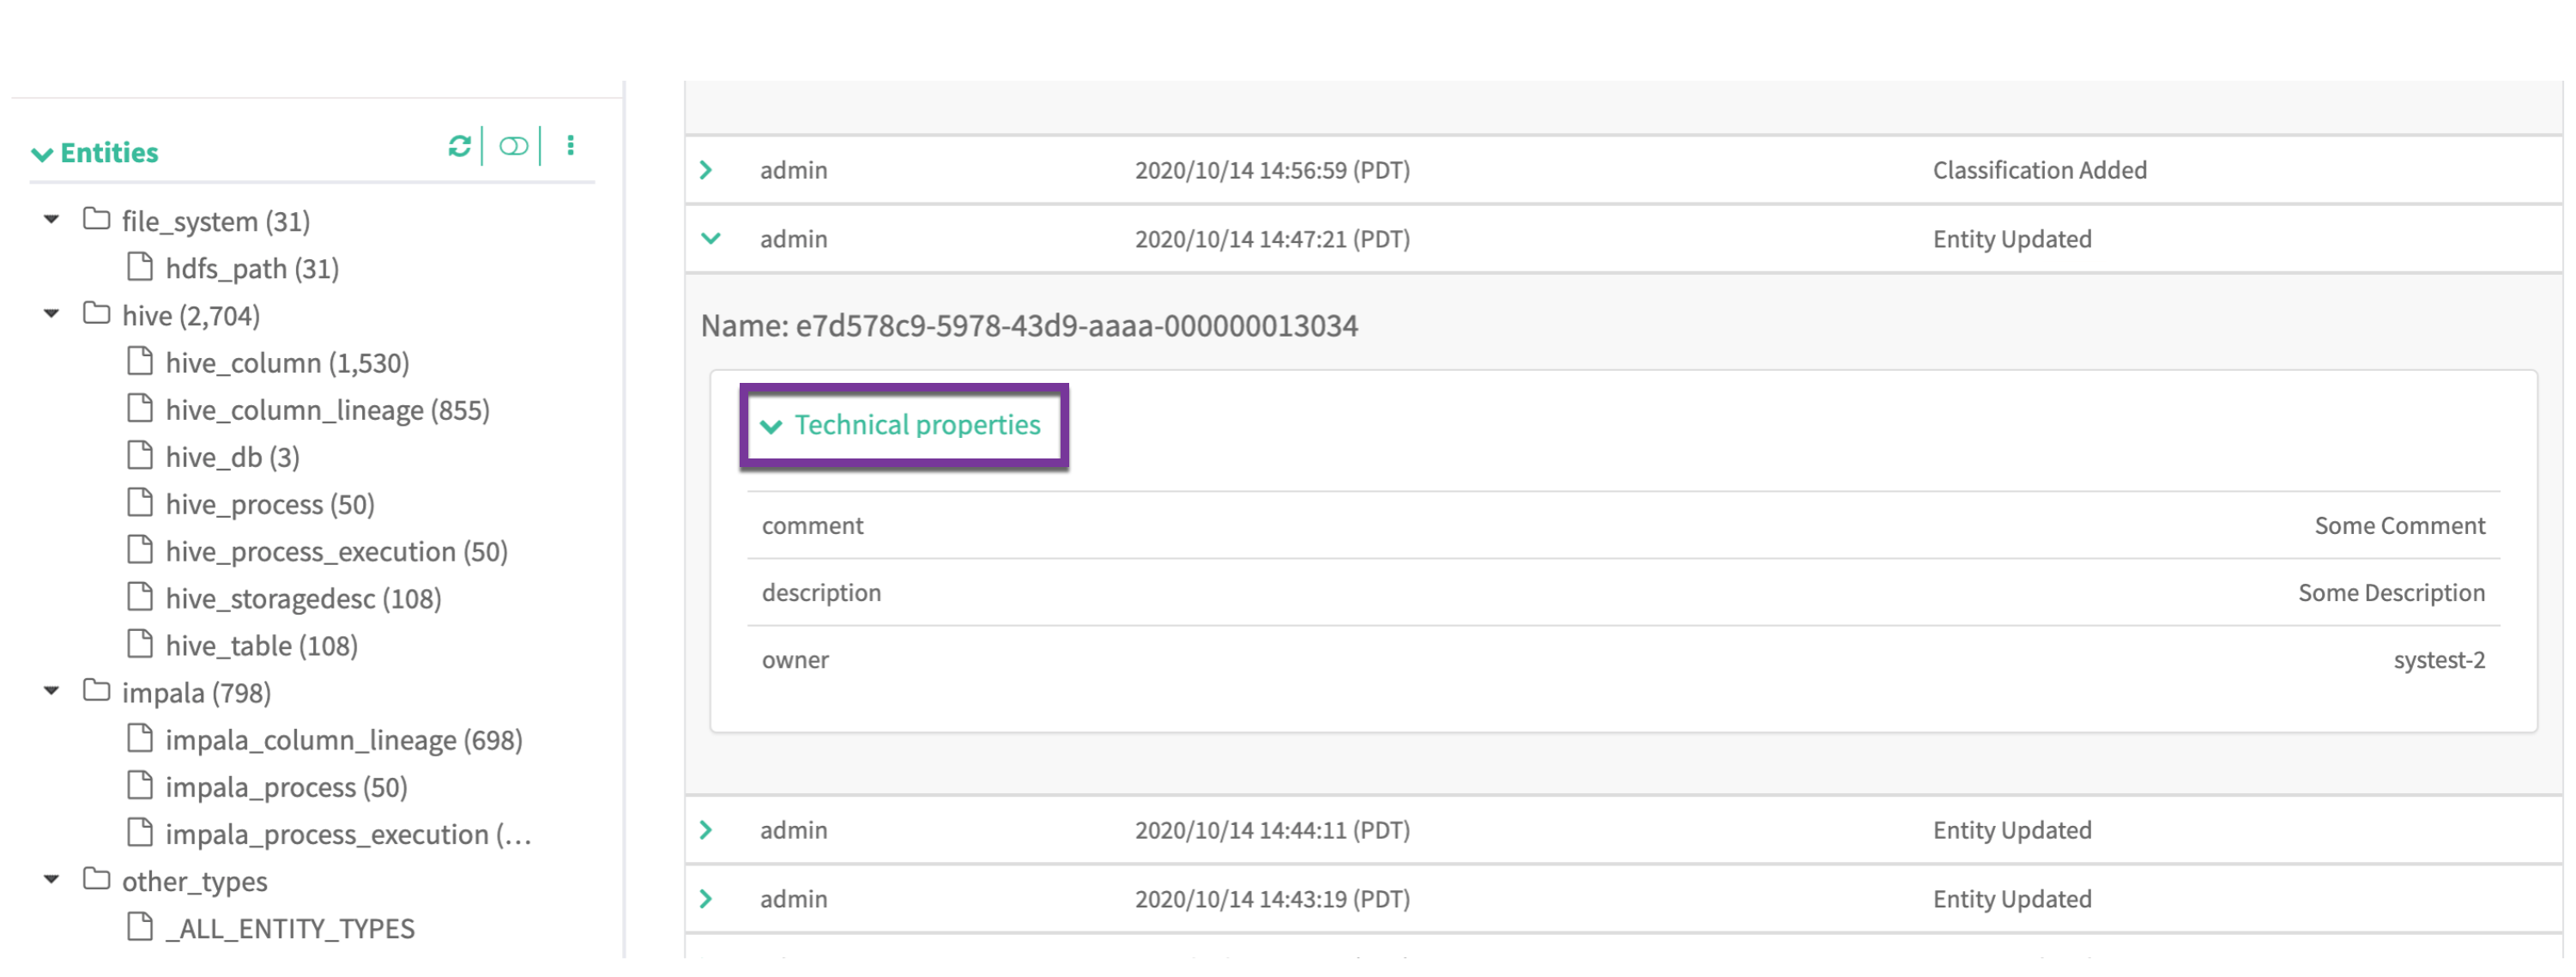The image size is (2576, 977).
Task: Click the hive_table document icon
Action: (140, 644)
